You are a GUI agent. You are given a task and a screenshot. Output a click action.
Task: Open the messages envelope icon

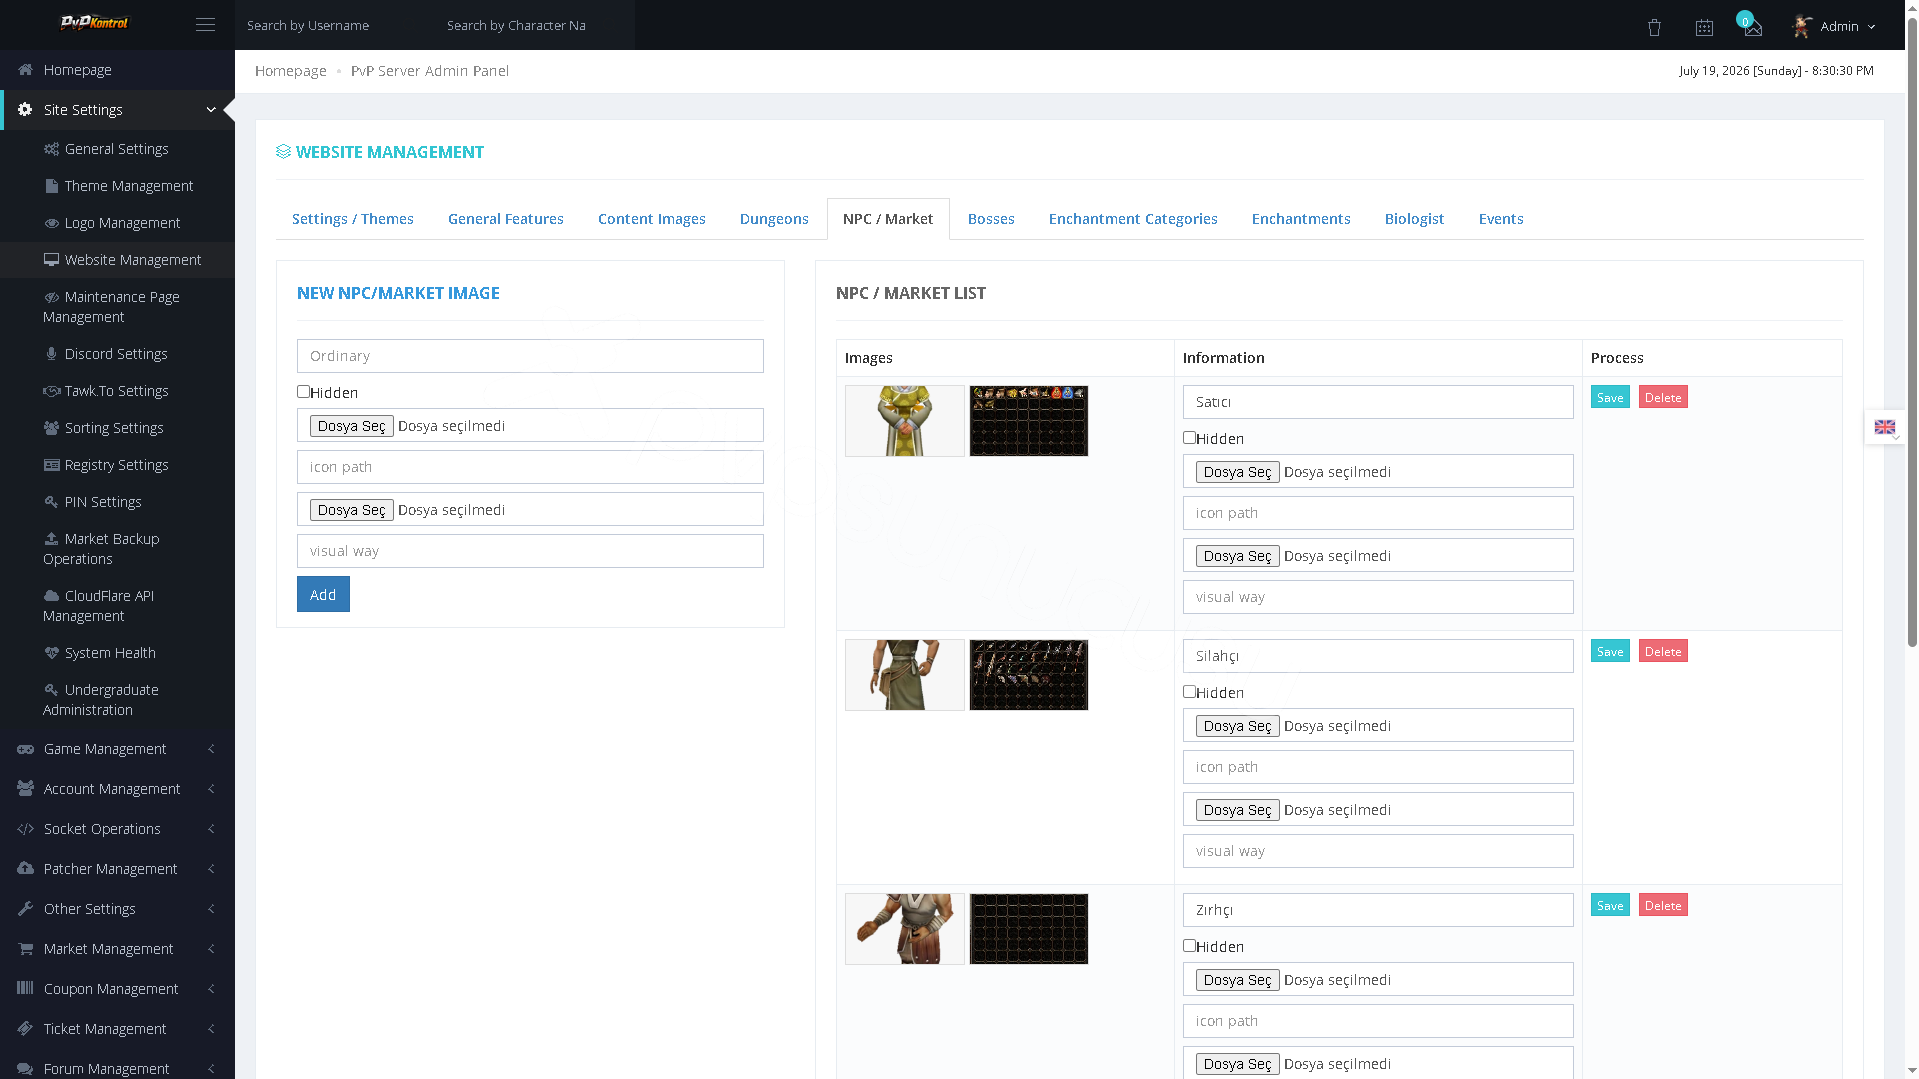pyautogui.click(x=1752, y=27)
